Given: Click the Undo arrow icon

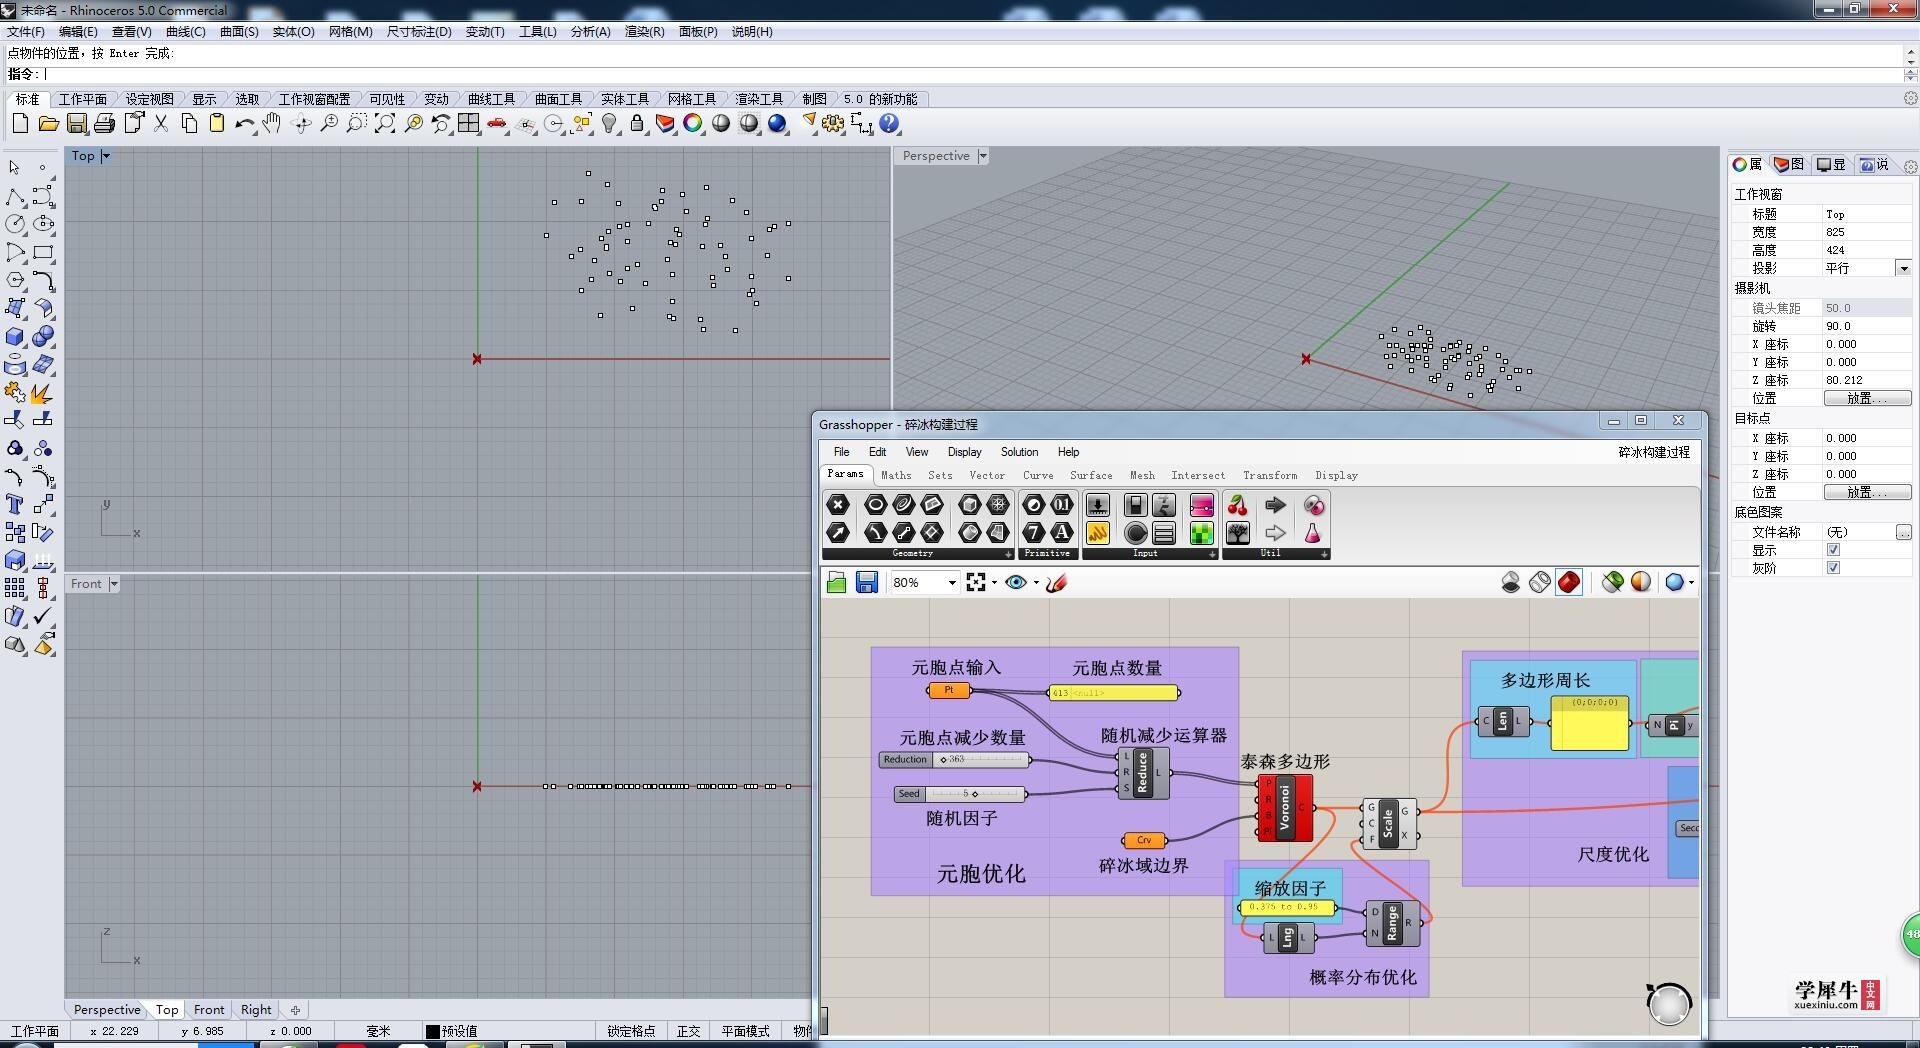Looking at the screenshot, I should pos(244,123).
